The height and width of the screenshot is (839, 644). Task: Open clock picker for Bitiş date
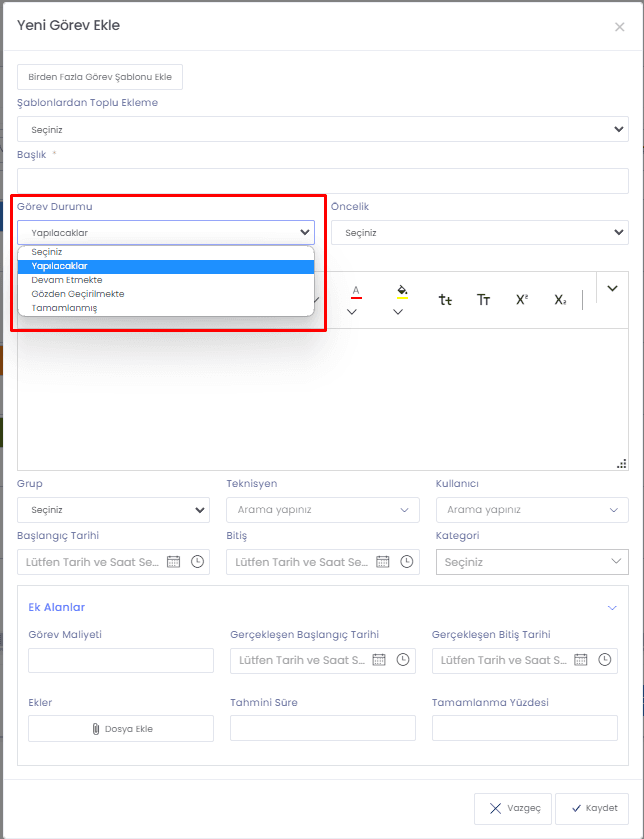407,562
